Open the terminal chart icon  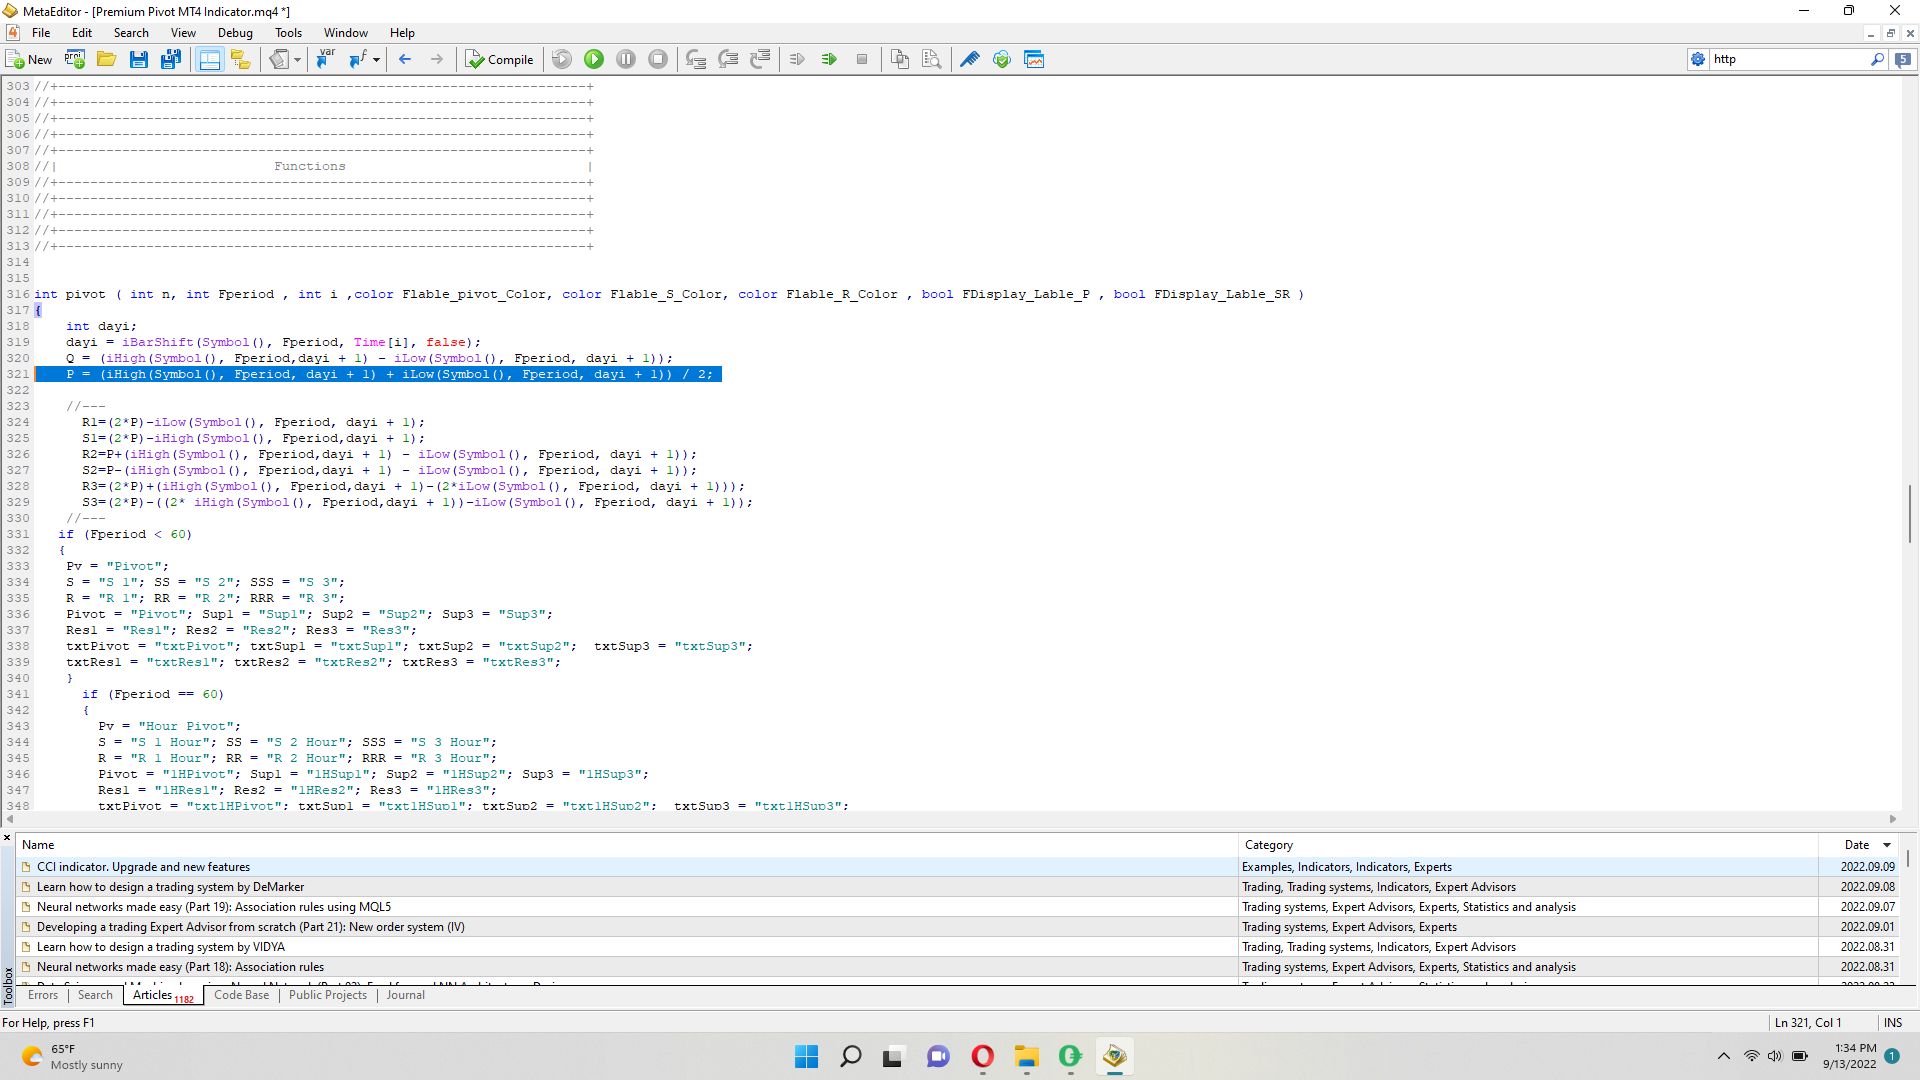pyautogui.click(x=1034, y=60)
